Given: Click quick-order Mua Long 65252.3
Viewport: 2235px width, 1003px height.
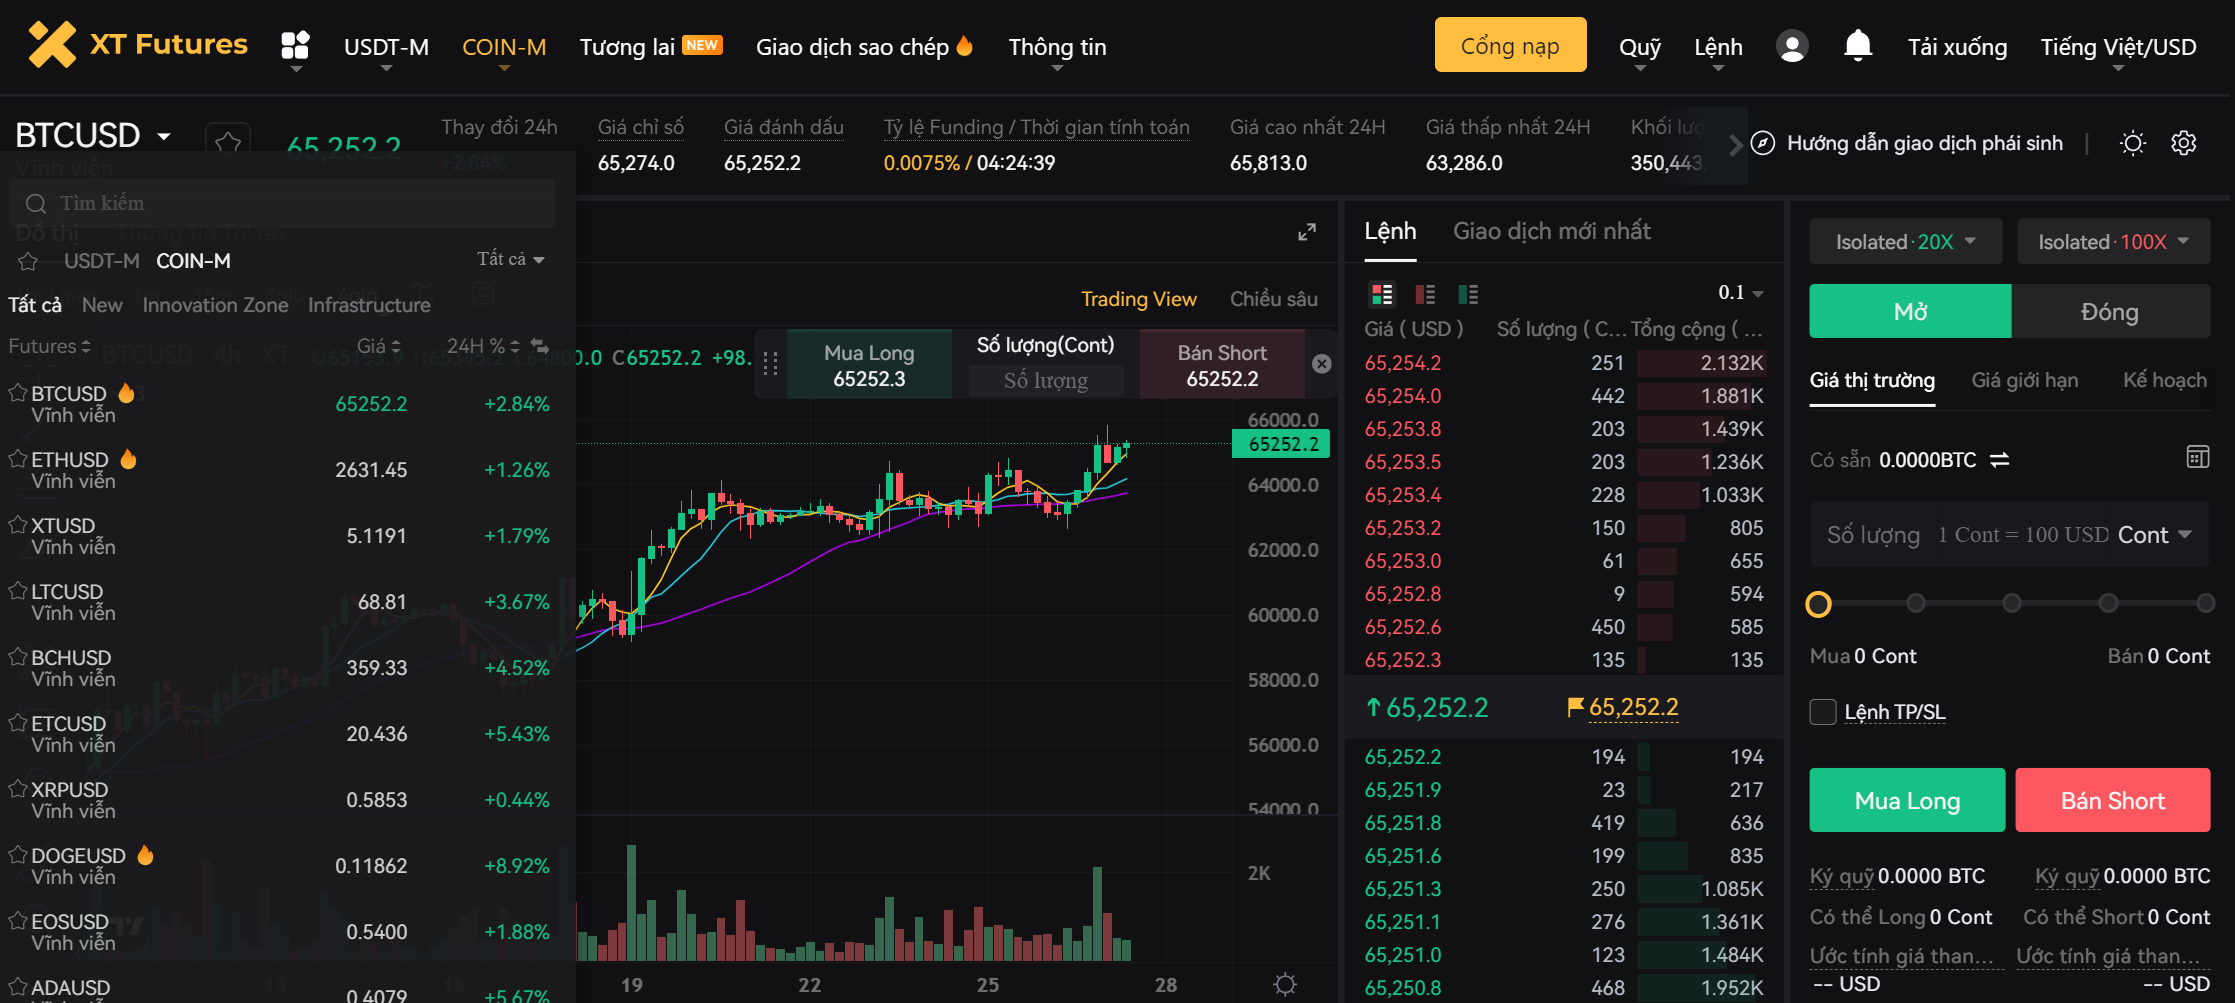Looking at the screenshot, I should [869, 365].
